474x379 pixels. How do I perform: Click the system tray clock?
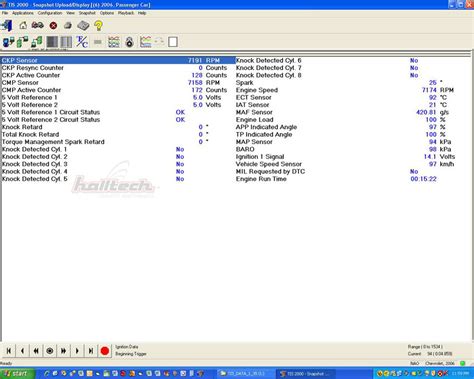tap(460, 374)
